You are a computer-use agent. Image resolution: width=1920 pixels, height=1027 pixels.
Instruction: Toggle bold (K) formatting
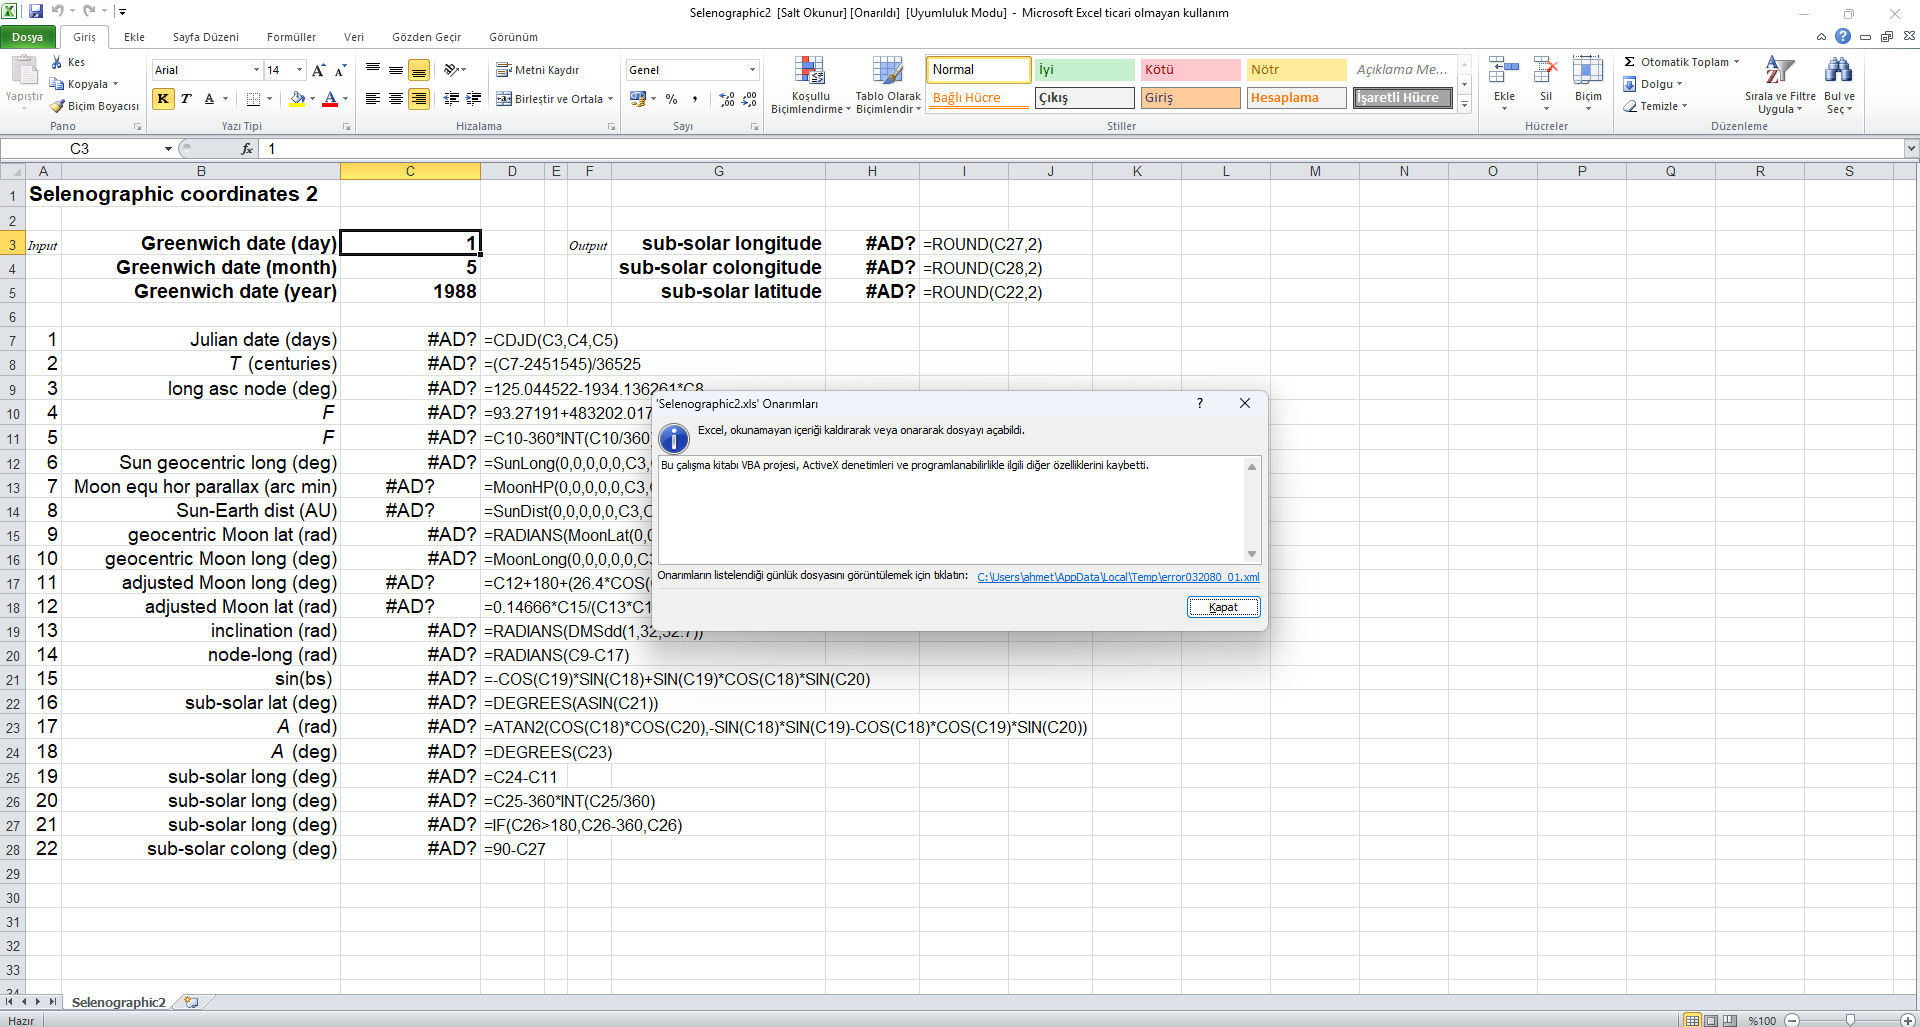pyautogui.click(x=163, y=99)
